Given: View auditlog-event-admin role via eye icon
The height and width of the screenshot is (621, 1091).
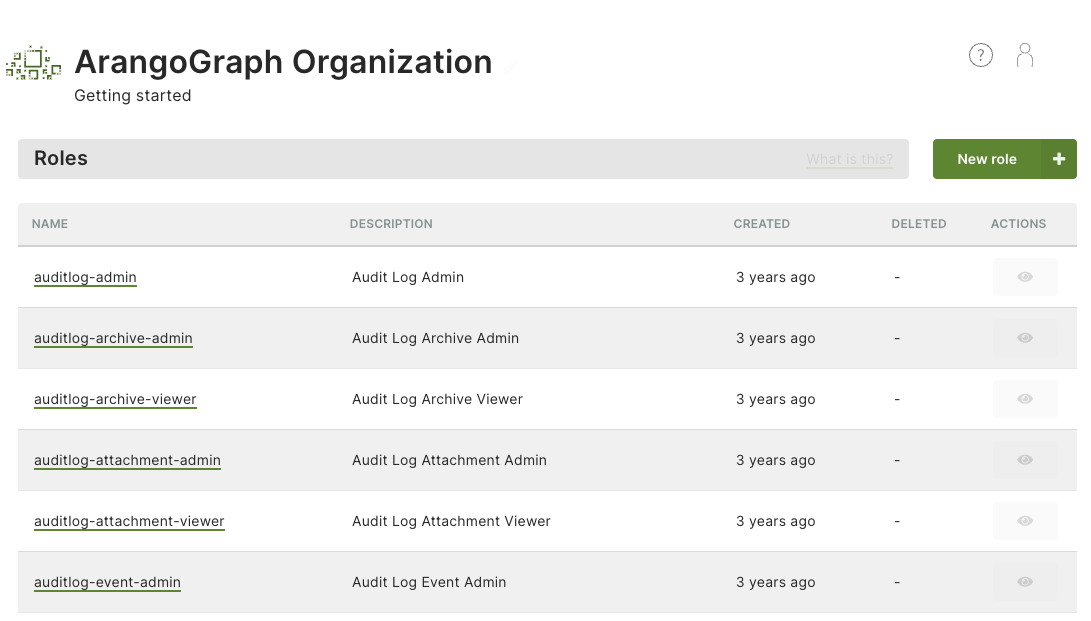Looking at the screenshot, I should [x=1025, y=582].
